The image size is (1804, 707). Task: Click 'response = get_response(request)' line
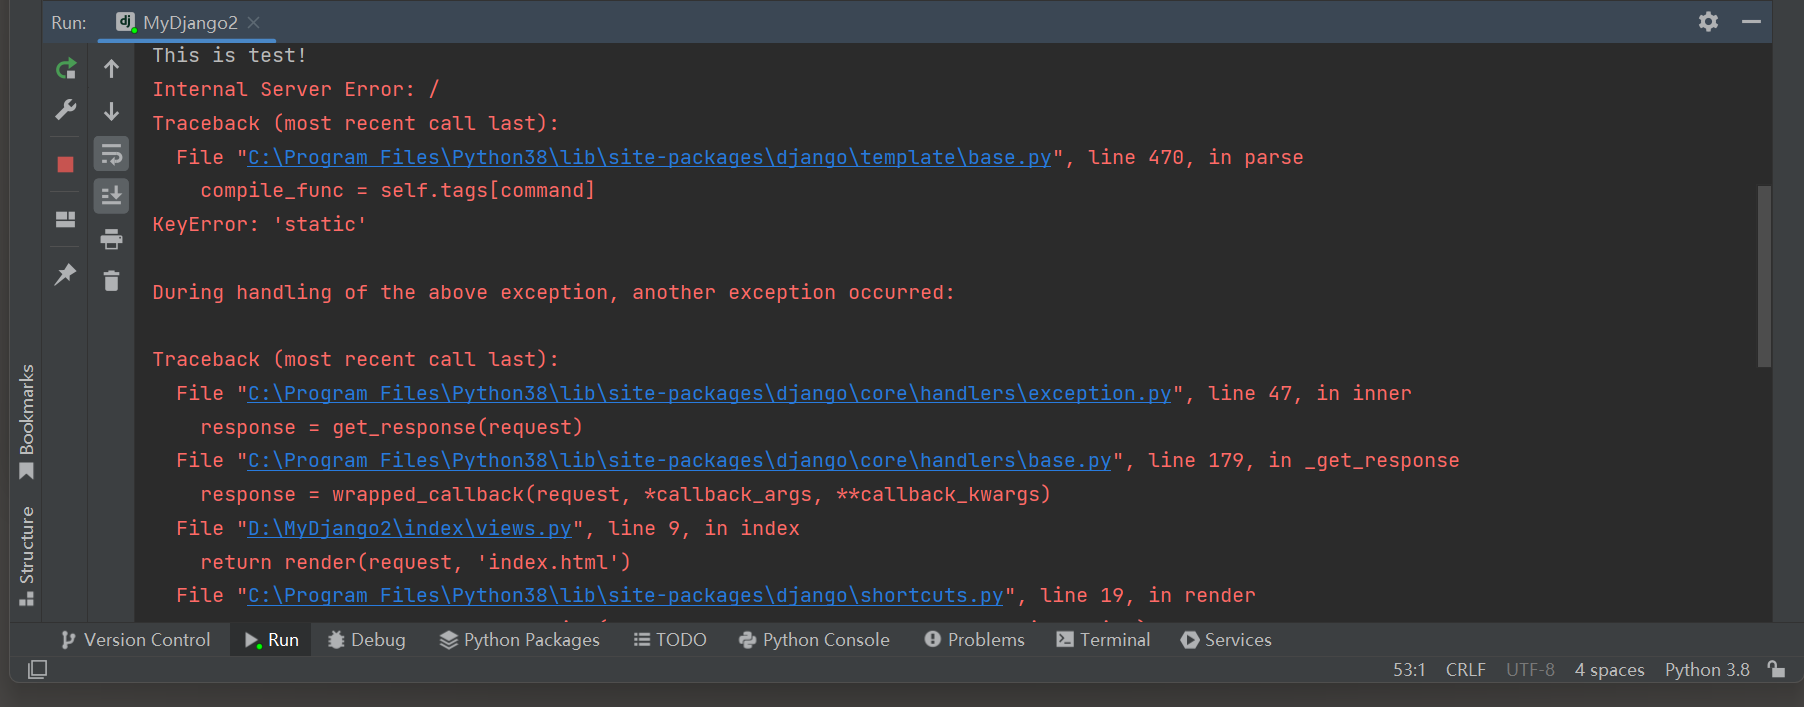pyautogui.click(x=392, y=427)
